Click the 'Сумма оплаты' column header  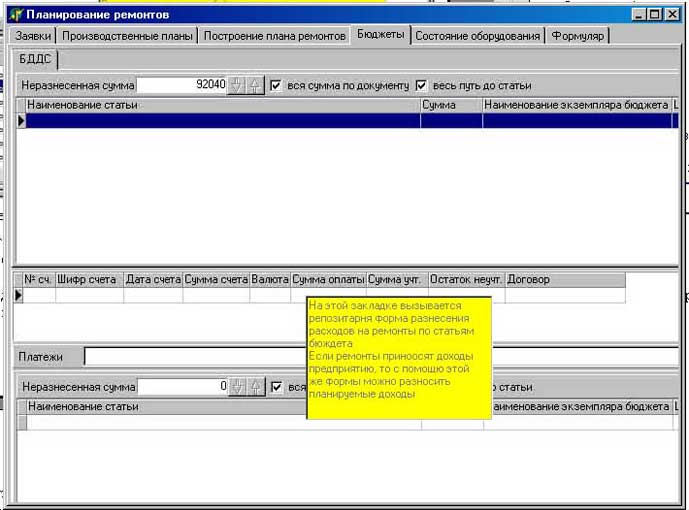328,279
